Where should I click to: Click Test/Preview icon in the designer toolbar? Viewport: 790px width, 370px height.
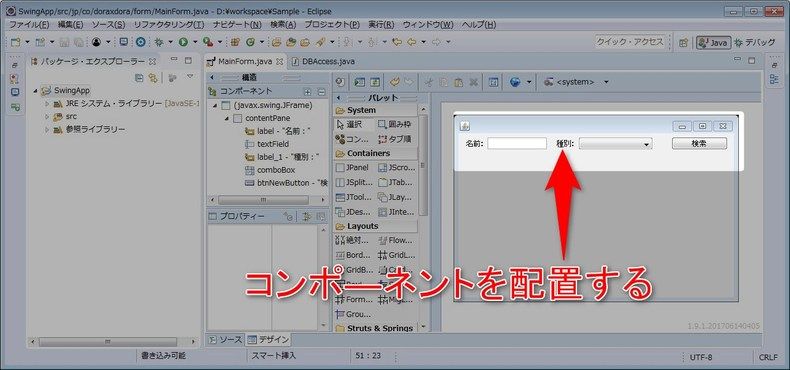point(359,82)
